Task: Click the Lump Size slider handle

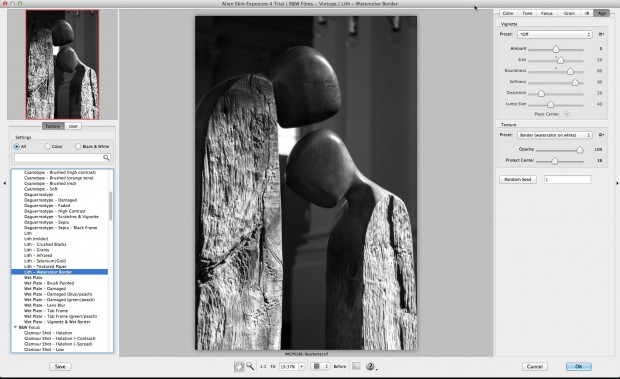Action: coord(550,104)
